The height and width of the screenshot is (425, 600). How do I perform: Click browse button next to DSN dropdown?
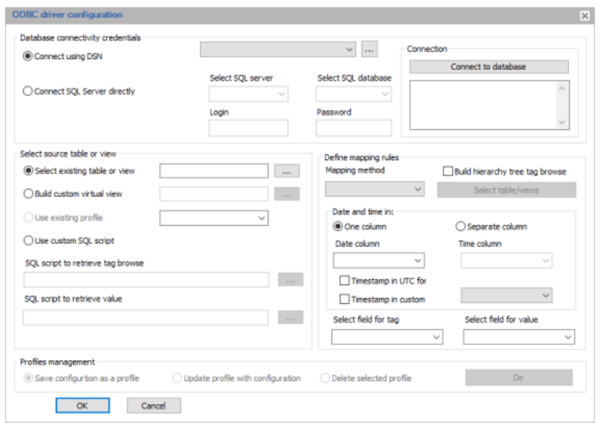click(x=369, y=48)
